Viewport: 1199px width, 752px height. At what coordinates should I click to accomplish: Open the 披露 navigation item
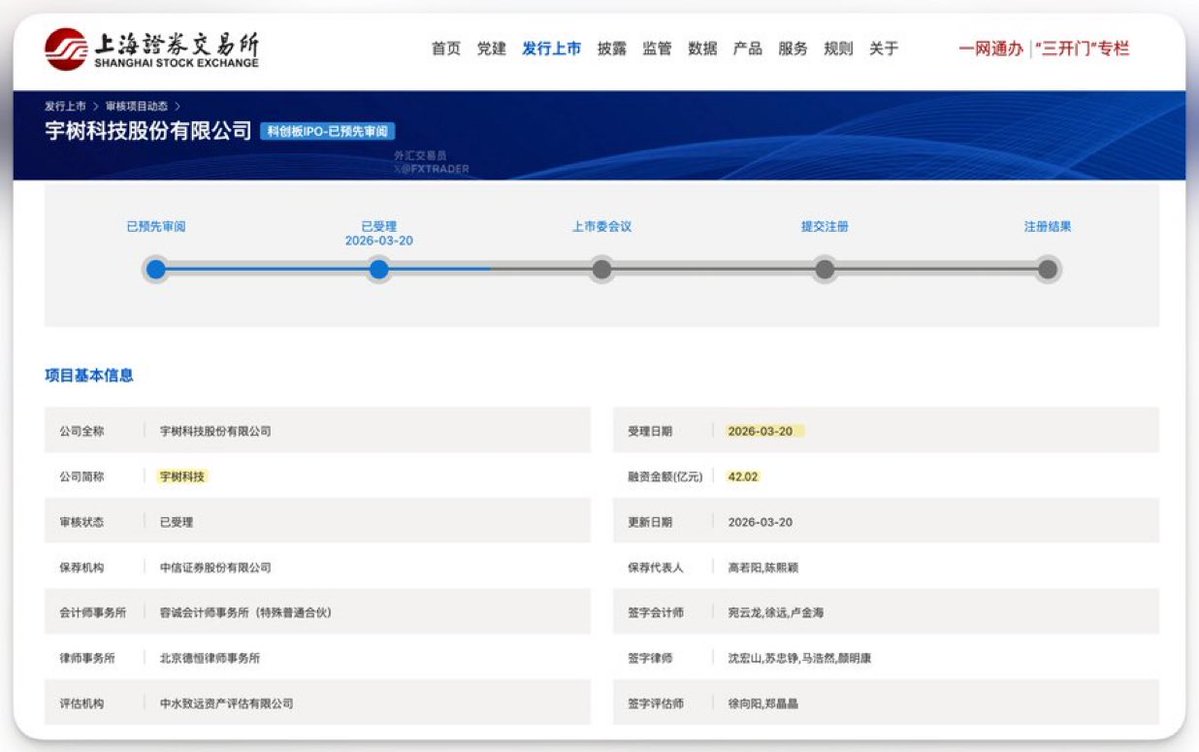(612, 49)
